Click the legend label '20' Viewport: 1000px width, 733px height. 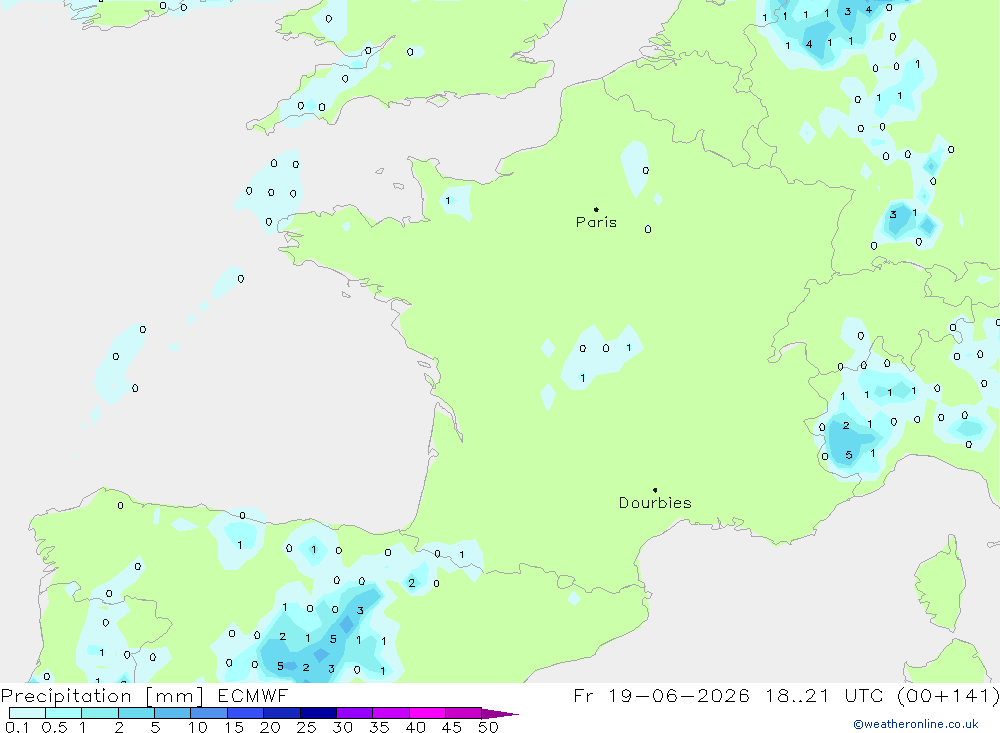(x=270, y=727)
